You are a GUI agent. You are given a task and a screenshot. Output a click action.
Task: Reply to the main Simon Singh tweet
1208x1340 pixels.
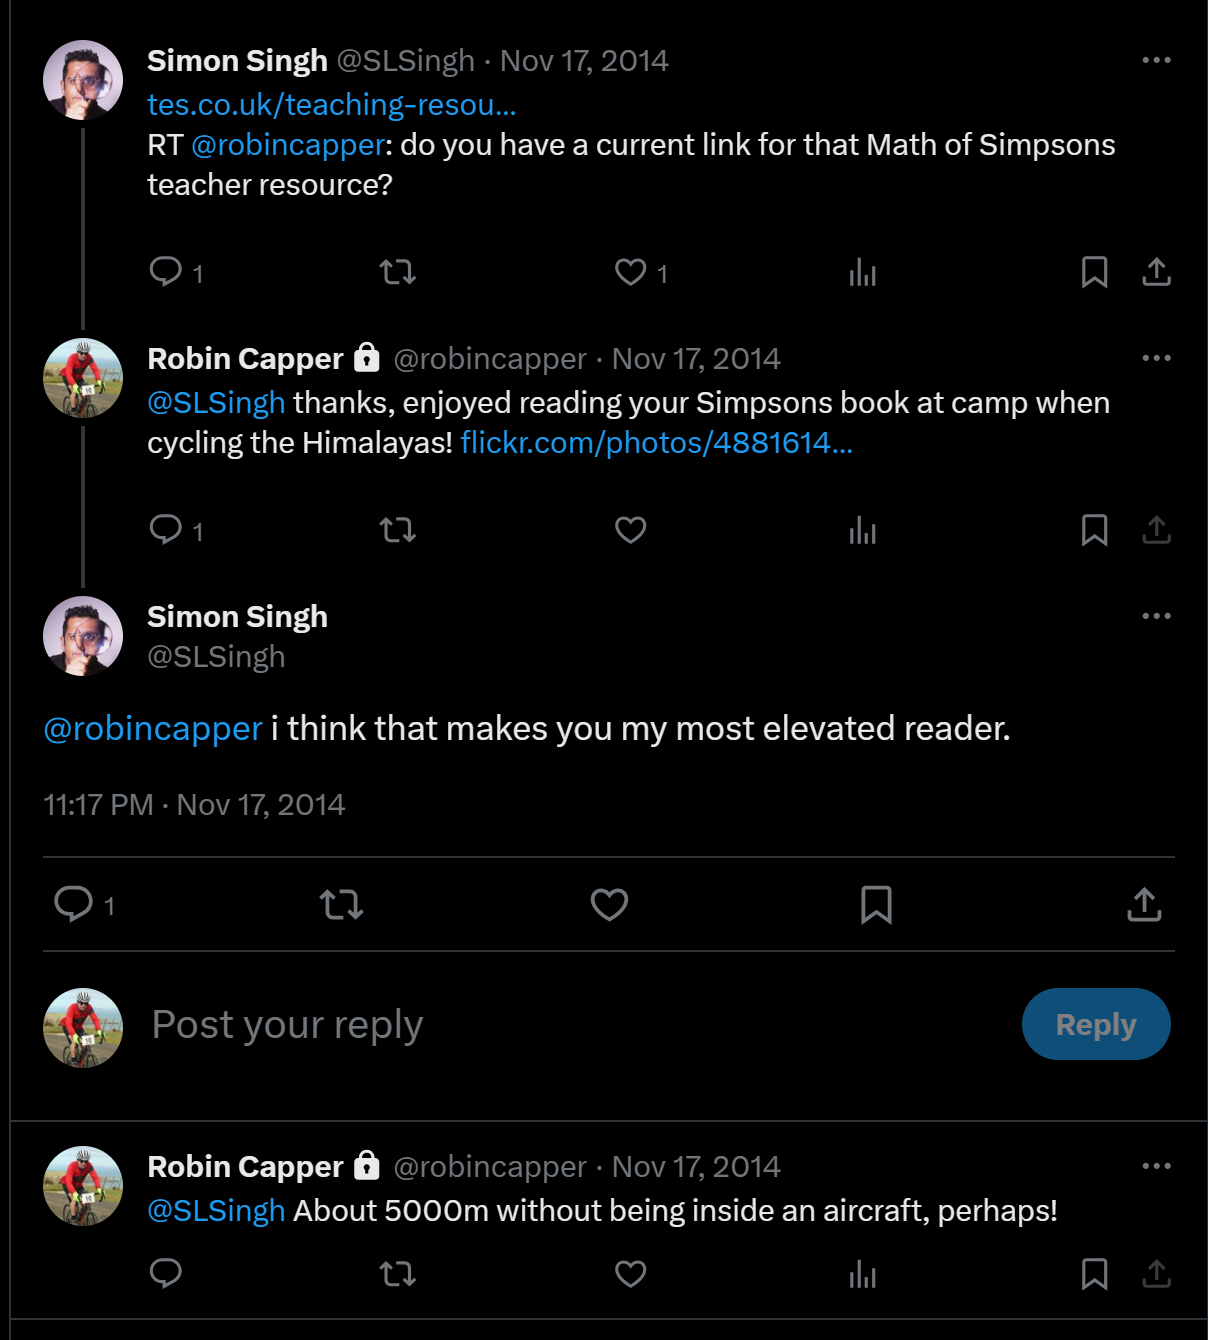click(73, 904)
